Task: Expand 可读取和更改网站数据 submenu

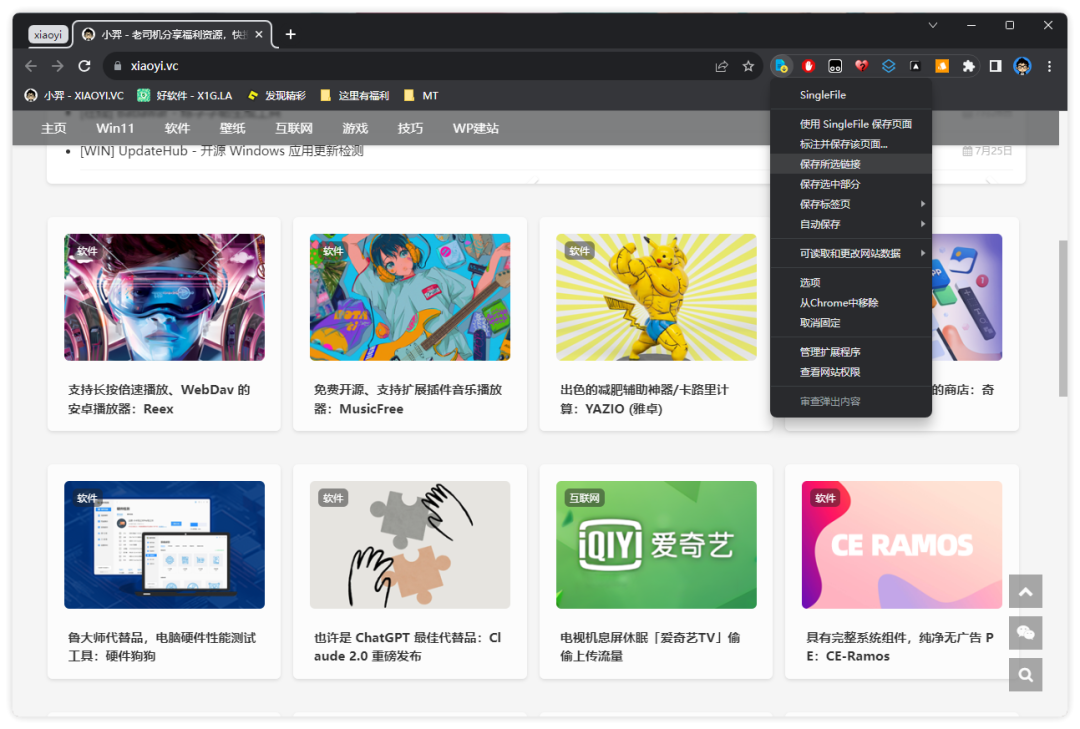Action: [851, 253]
